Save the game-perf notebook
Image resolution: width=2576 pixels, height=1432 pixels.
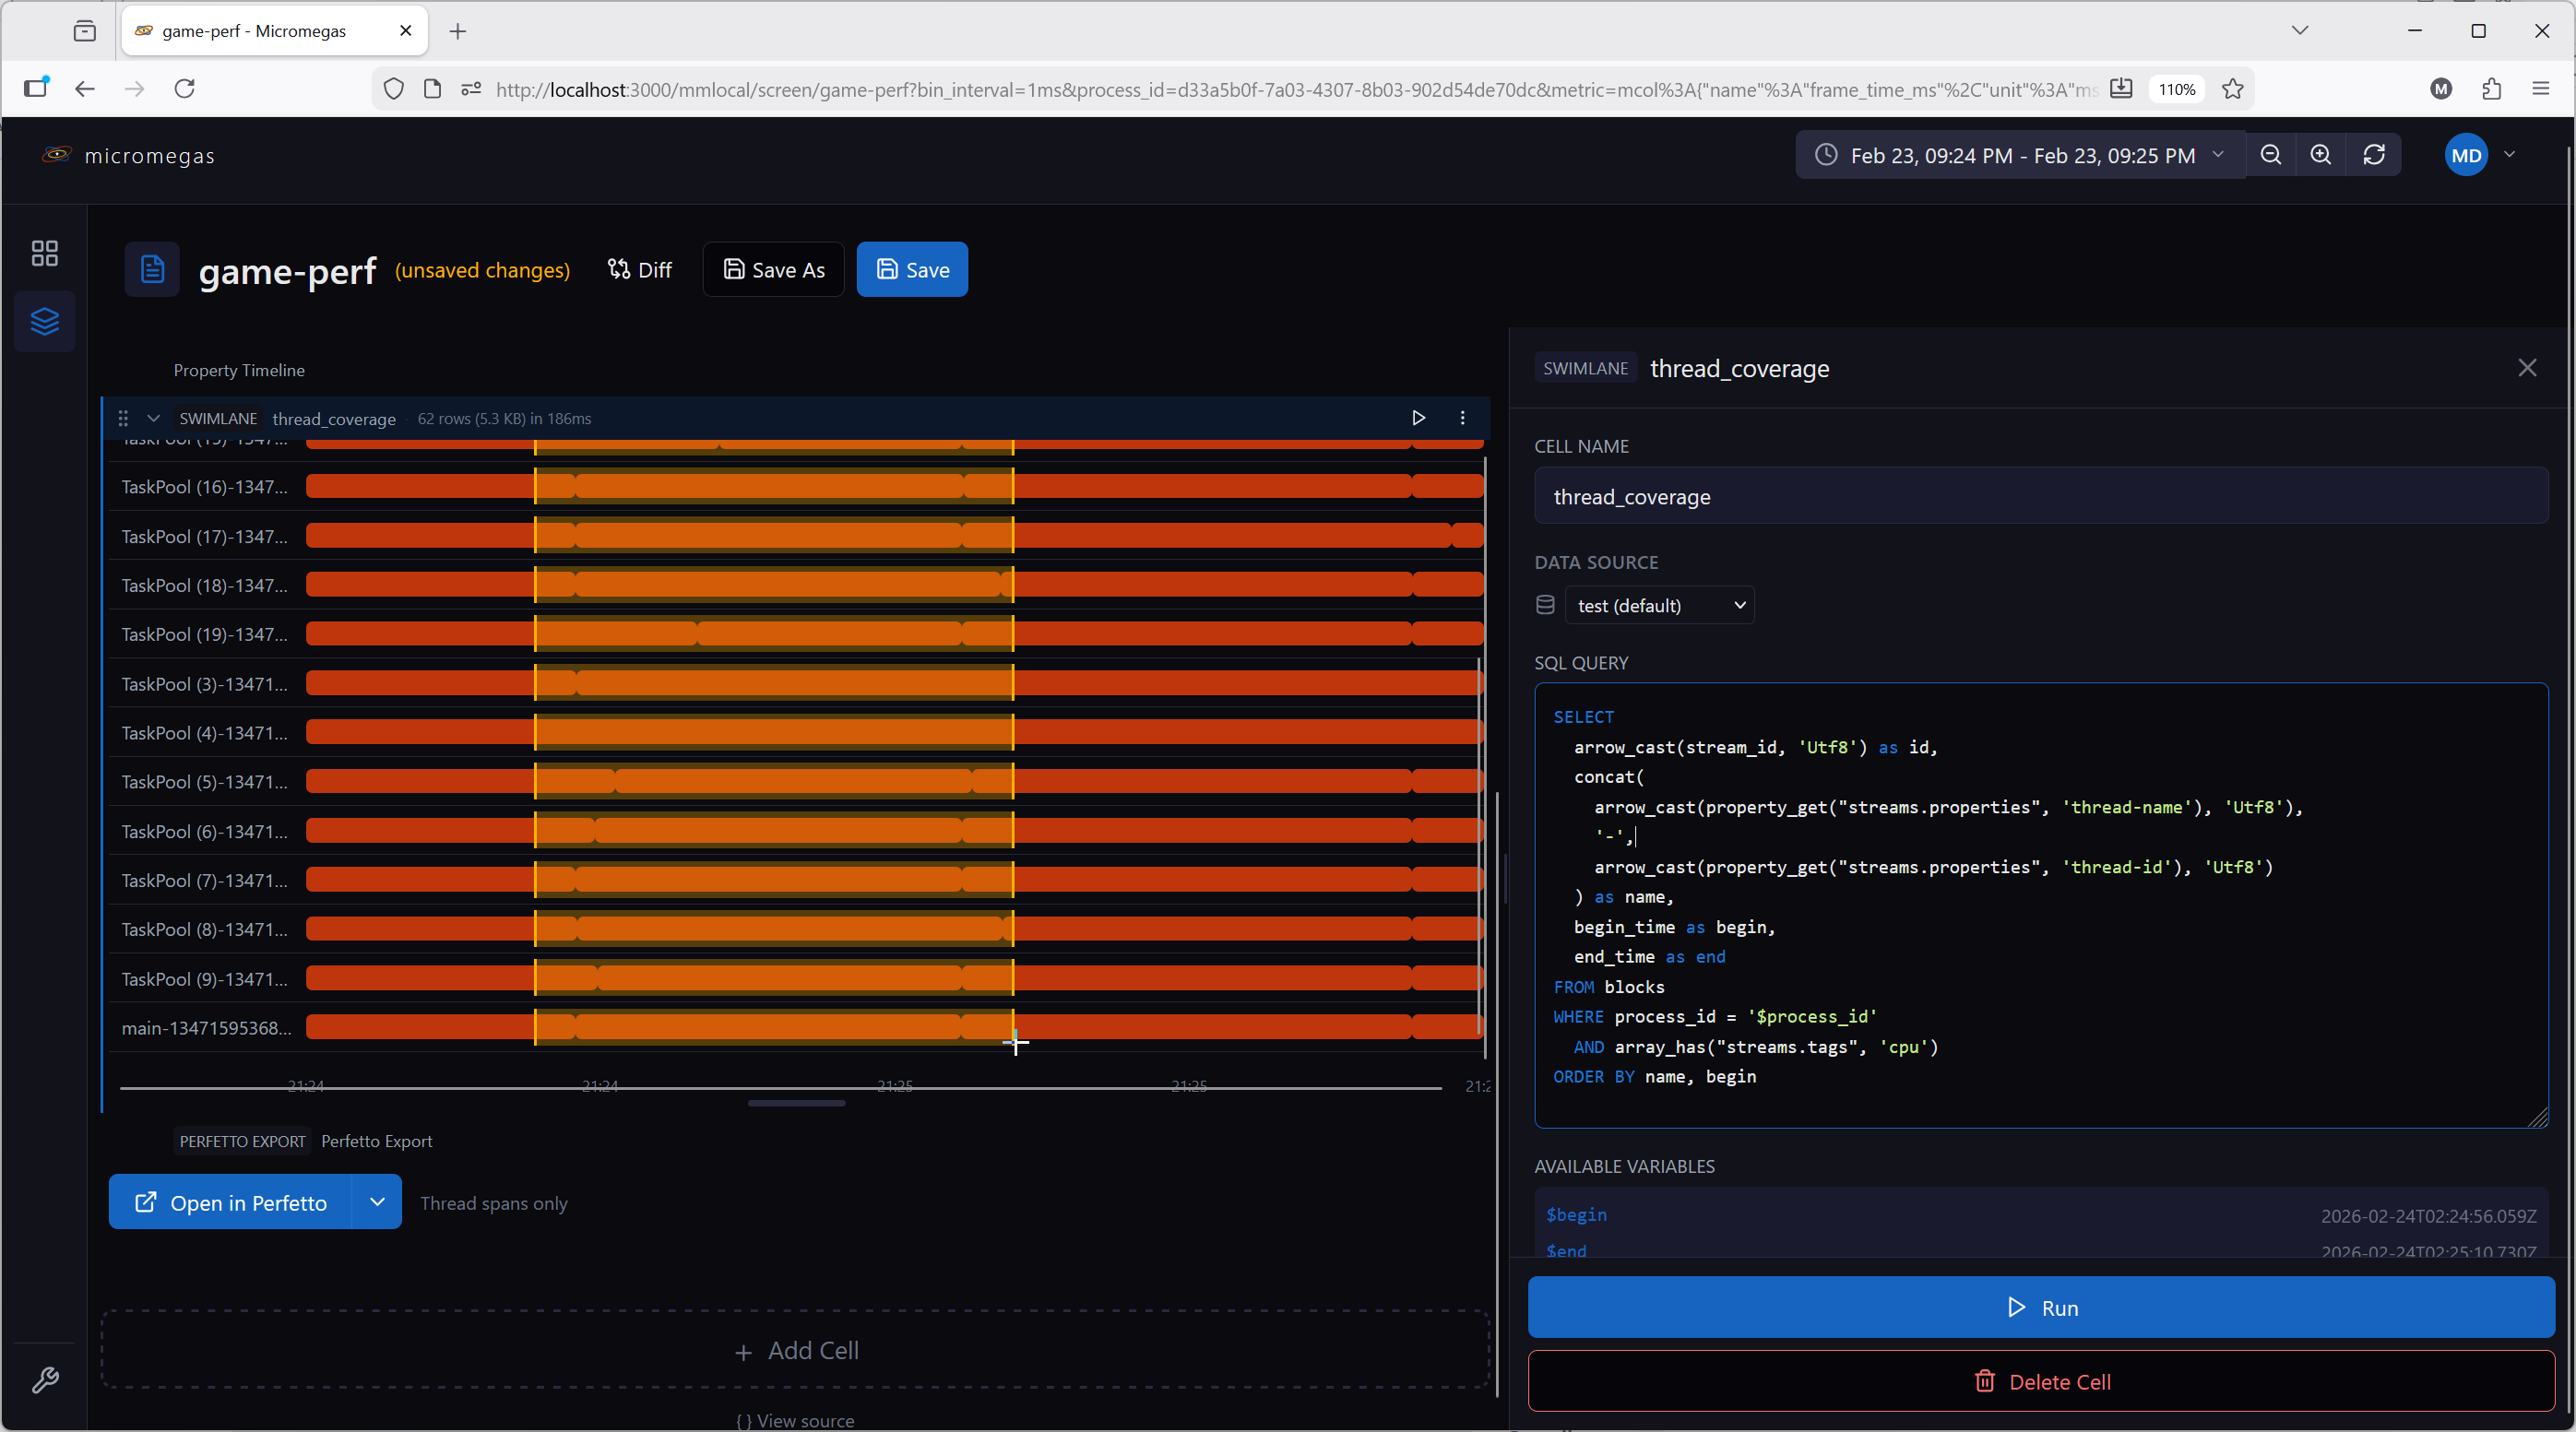[911, 269]
